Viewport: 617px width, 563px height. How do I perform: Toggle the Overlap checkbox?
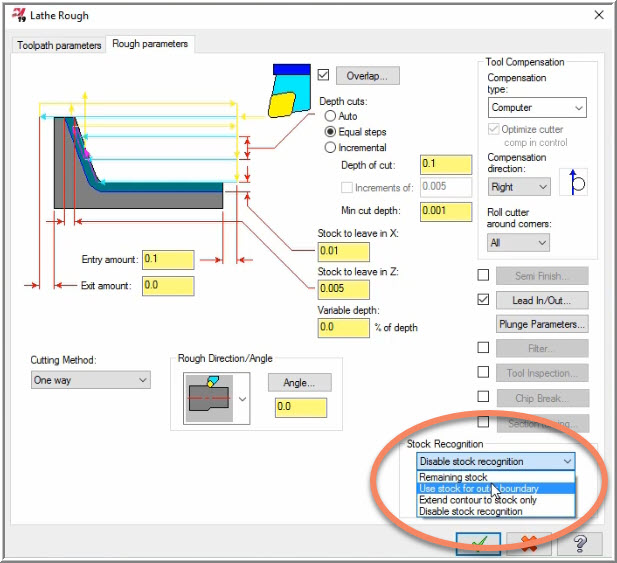pyautogui.click(x=323, y=76)
